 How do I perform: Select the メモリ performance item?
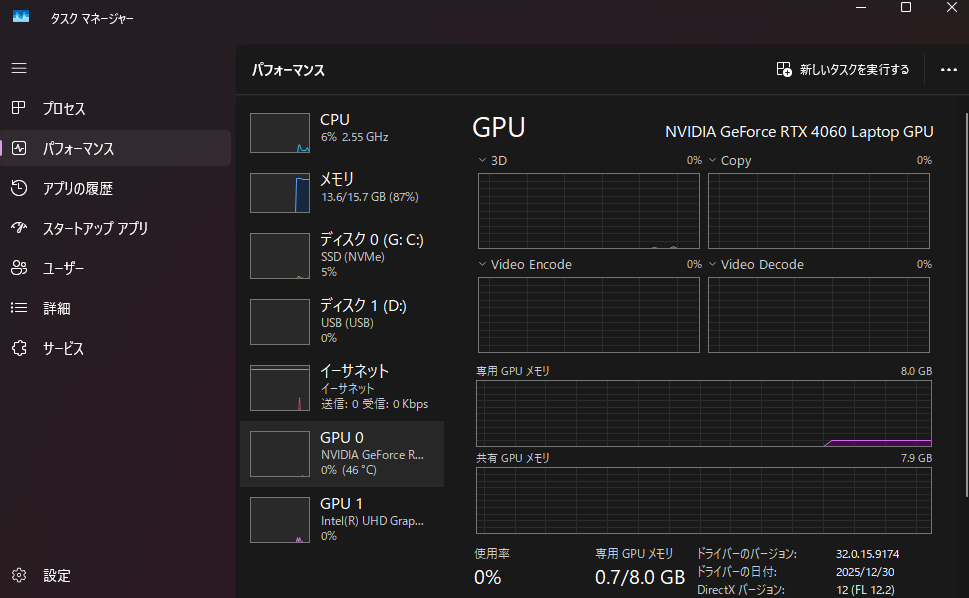tap(342, 193)
